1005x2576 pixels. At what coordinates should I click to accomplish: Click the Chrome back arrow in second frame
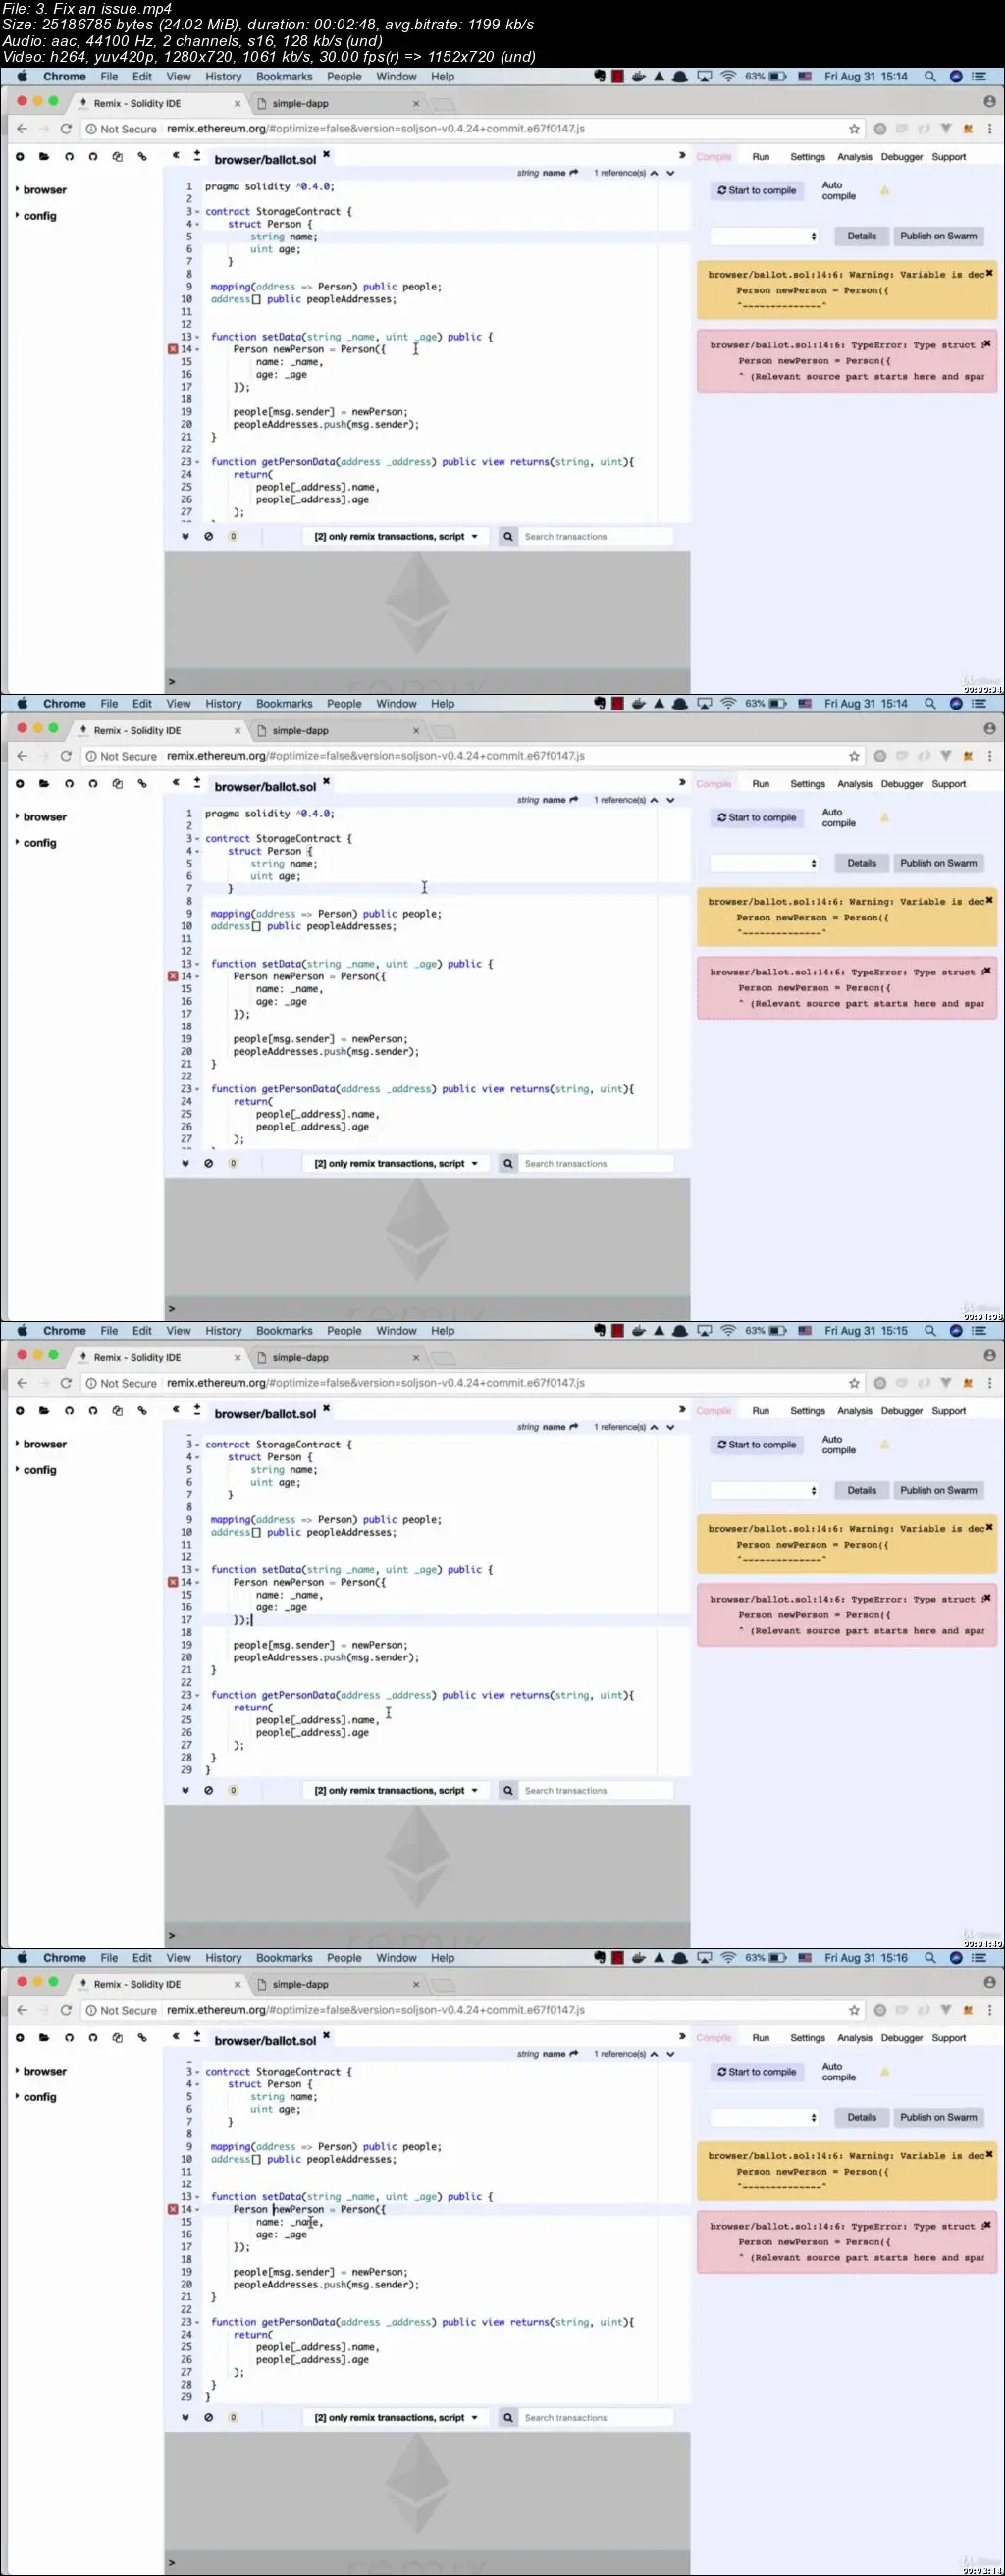(x=22, y=756)
